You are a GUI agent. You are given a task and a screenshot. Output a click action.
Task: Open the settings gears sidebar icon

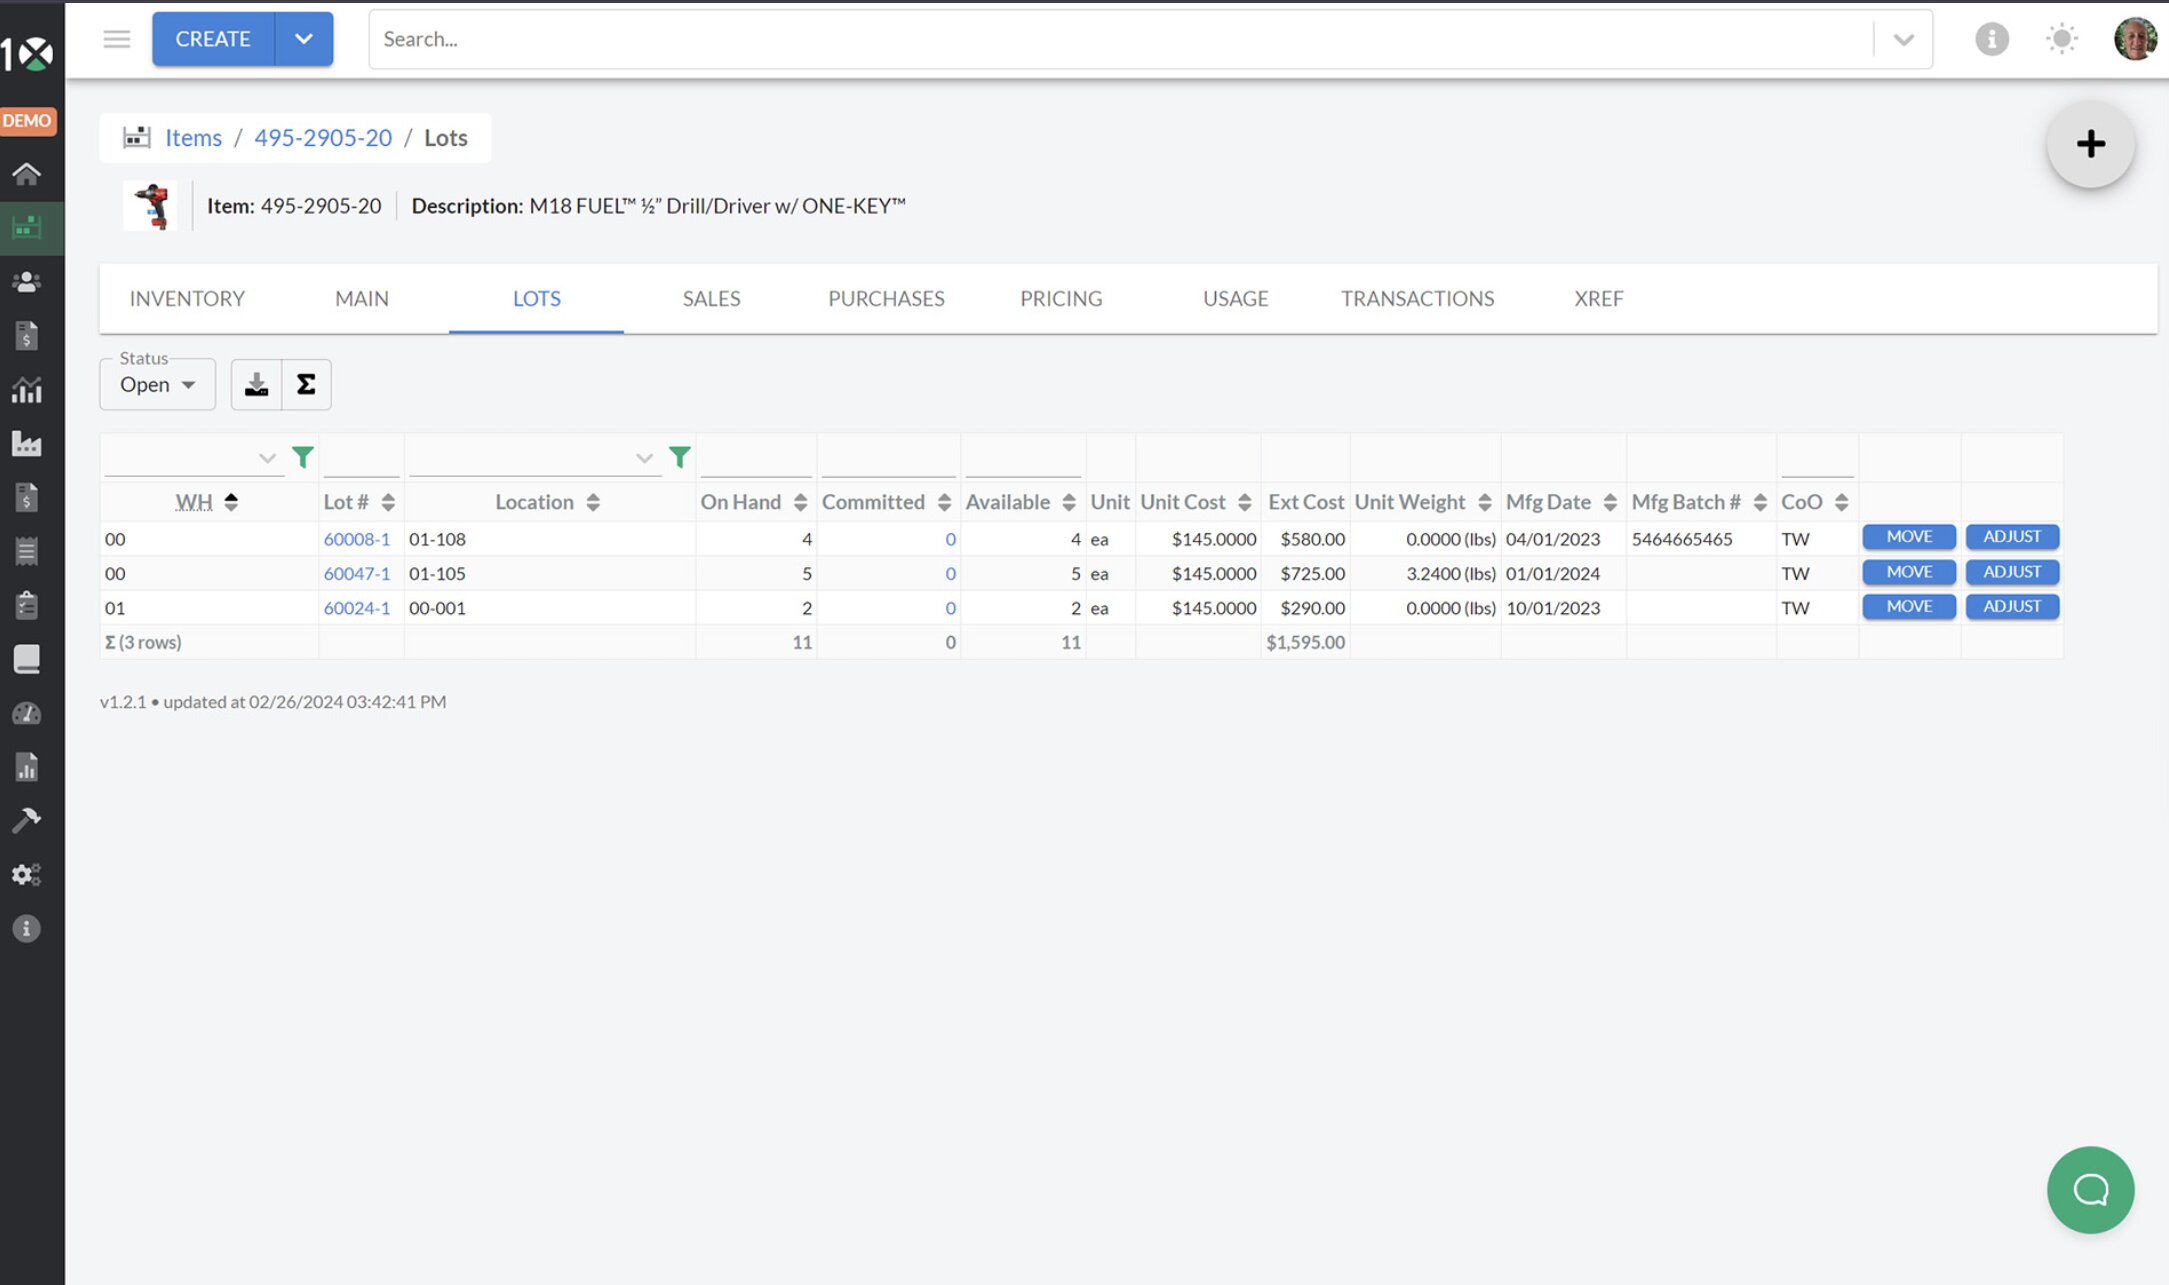[27, 875]
